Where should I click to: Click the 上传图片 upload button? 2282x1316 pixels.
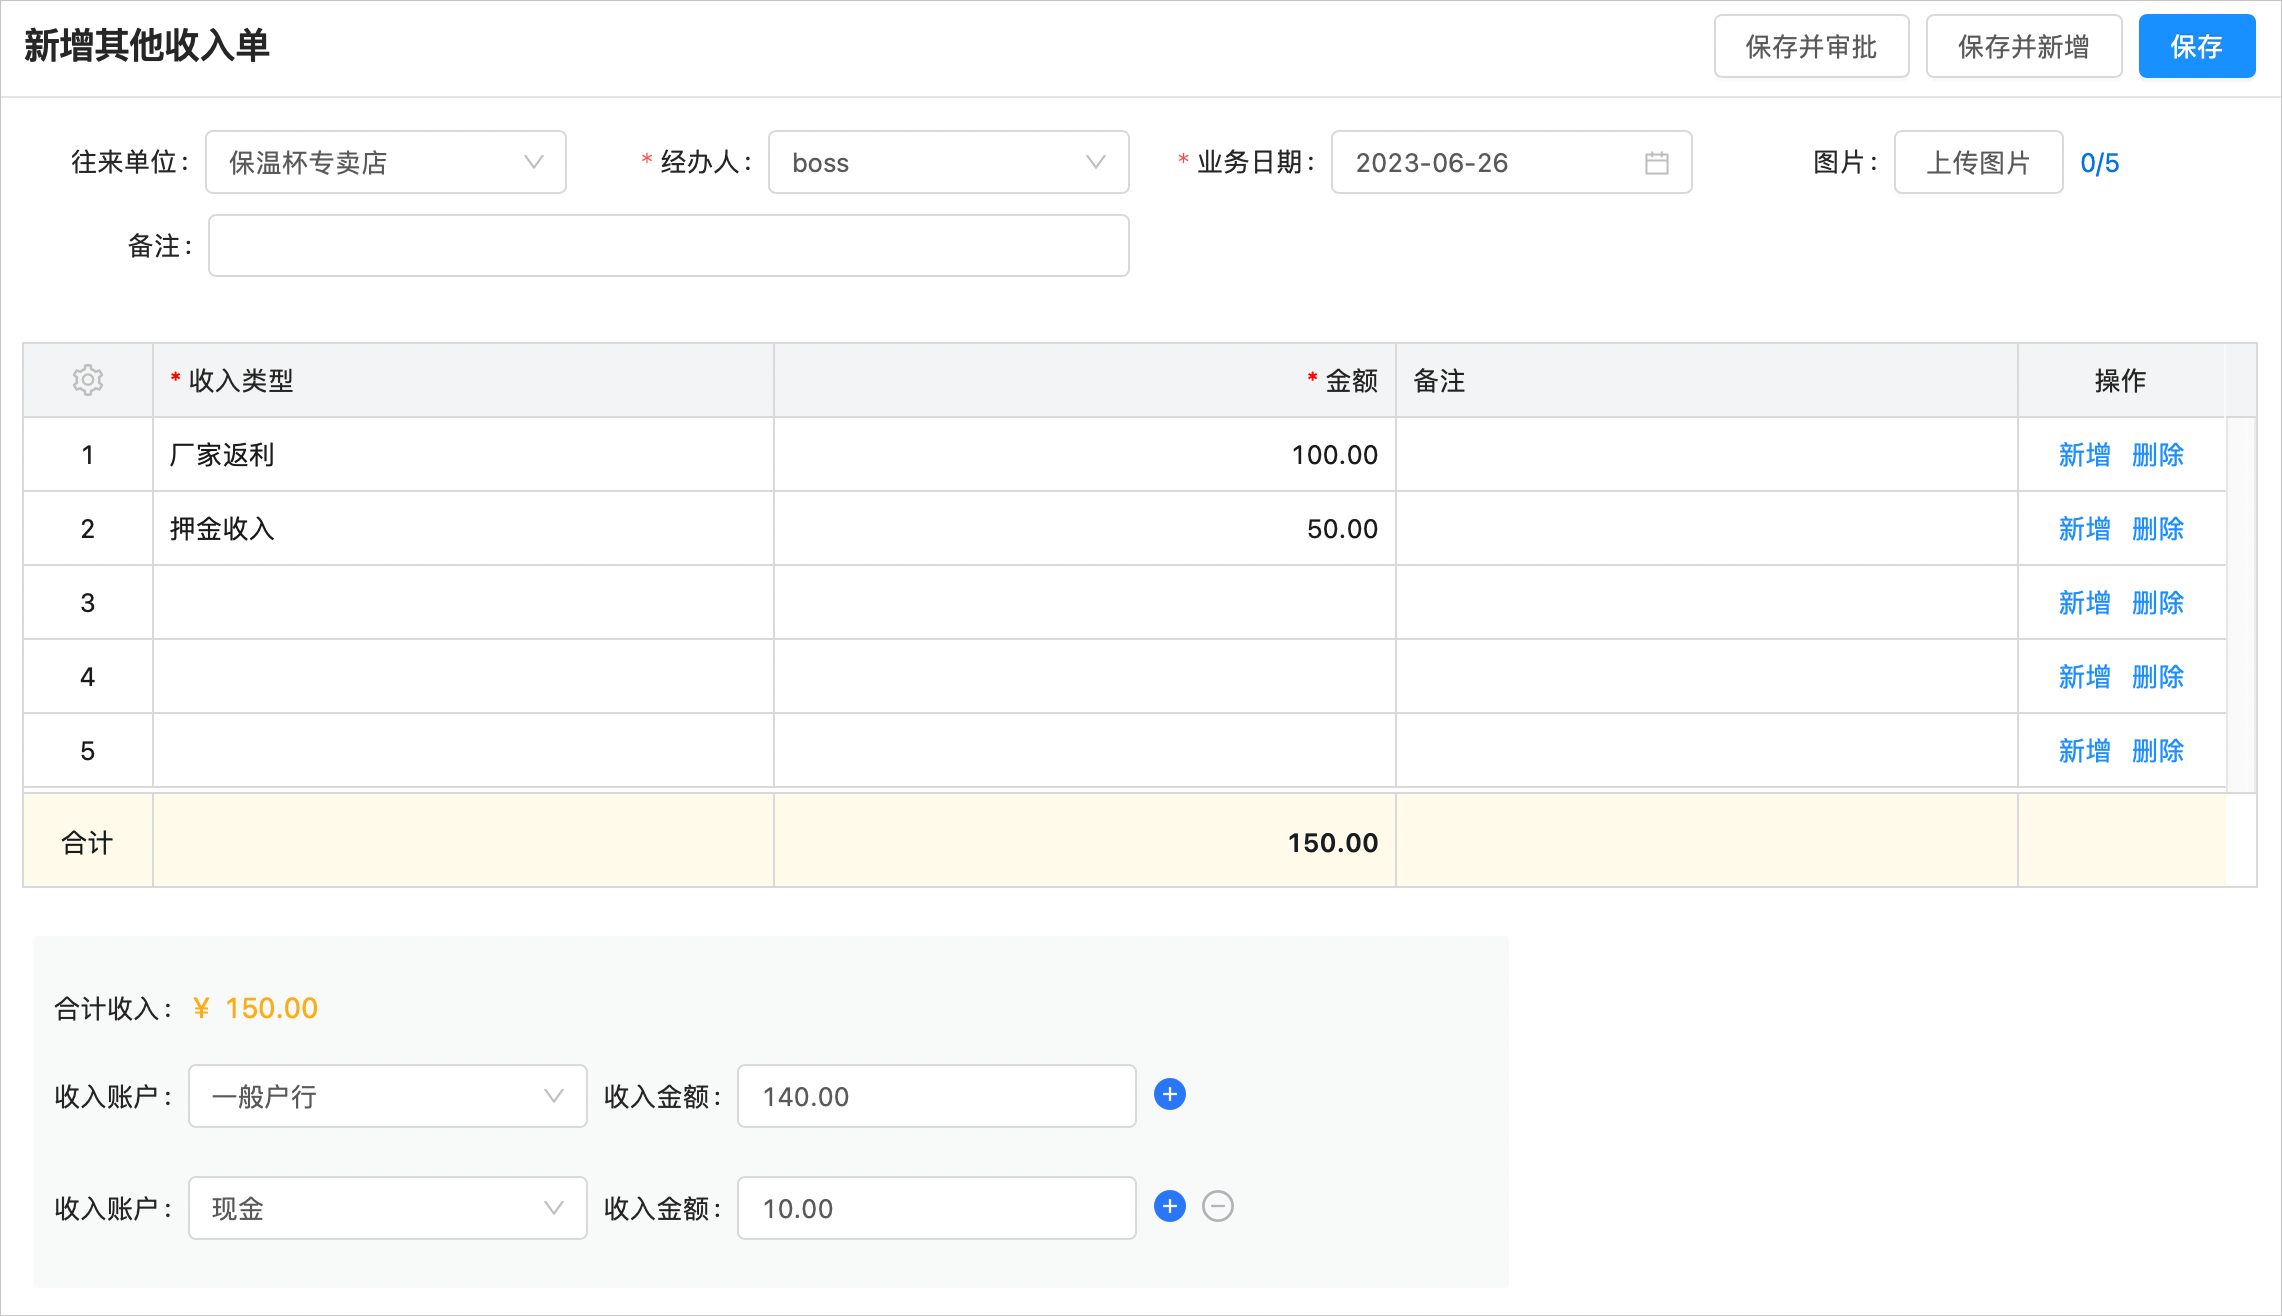(1978, 162)
